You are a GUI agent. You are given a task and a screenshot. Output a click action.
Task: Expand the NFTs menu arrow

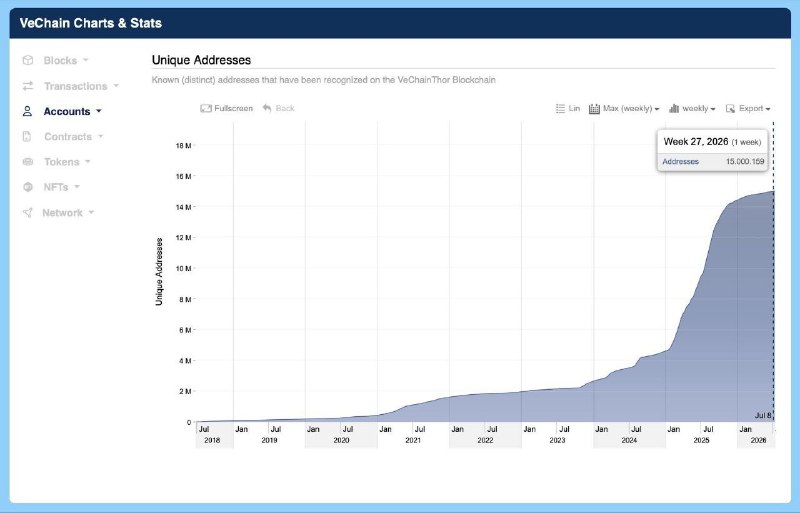[x=77, y=187]
